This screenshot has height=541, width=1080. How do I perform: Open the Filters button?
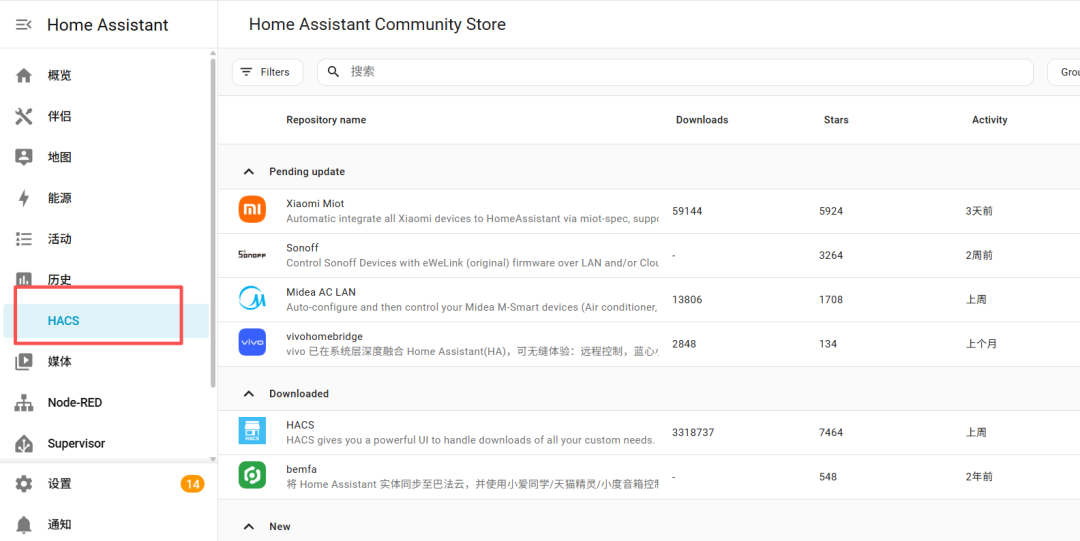pyautogui.click(x=267, y=72)
